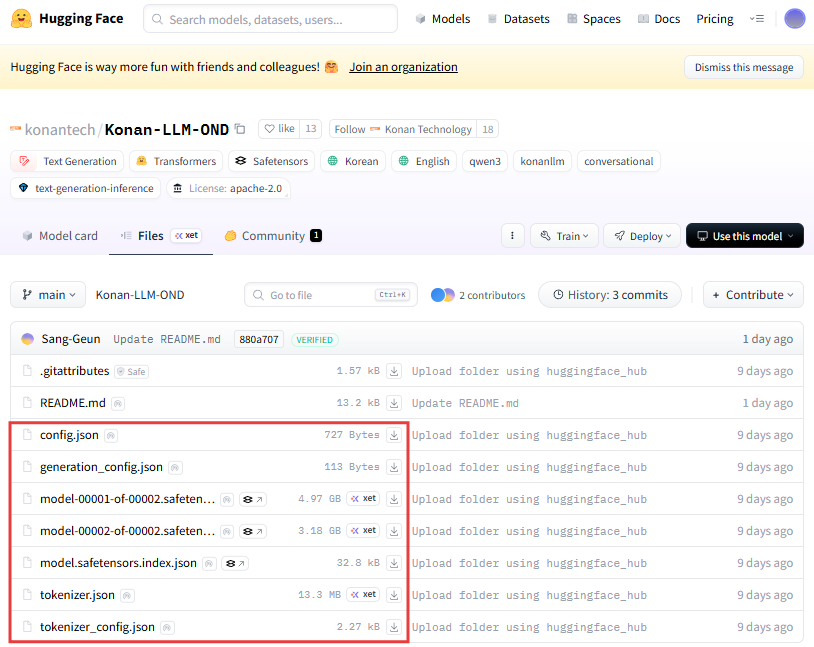Download model.safetensors.index.json file
The image size is (814, 647).
394,563
